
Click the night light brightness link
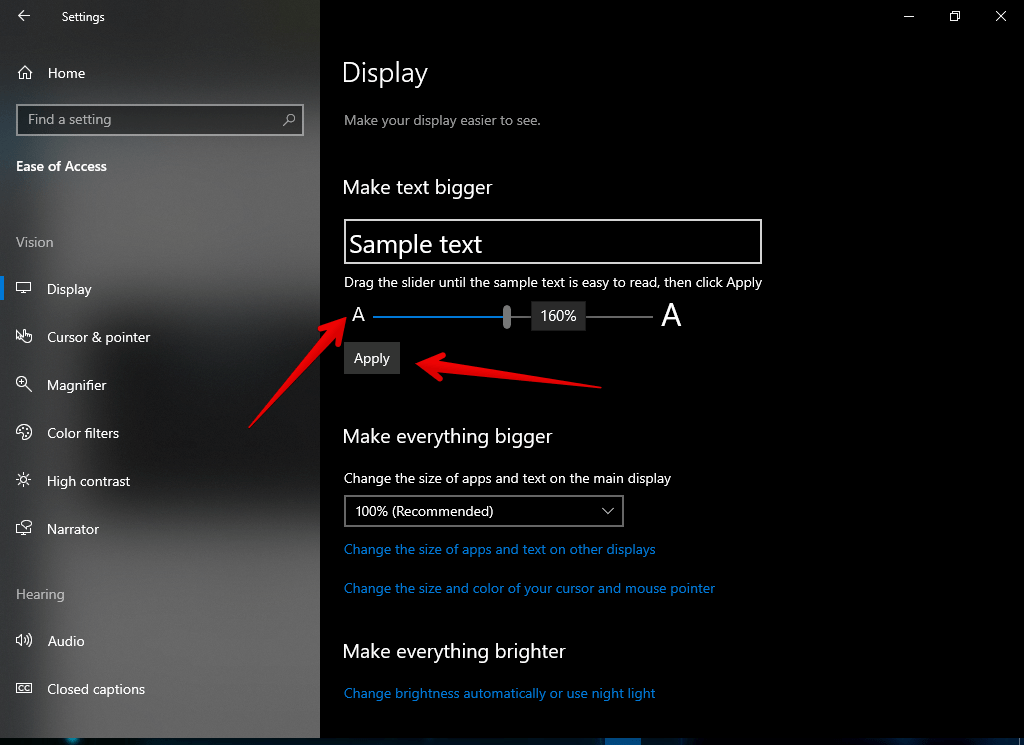click(499, 693)
